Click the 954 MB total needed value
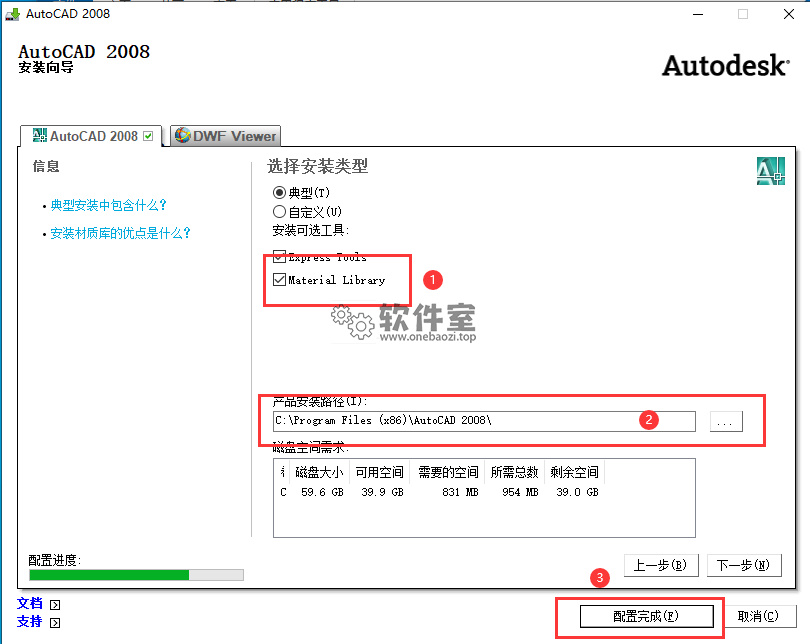The width and height of the screenshot is (810, 644). (520, 493)
